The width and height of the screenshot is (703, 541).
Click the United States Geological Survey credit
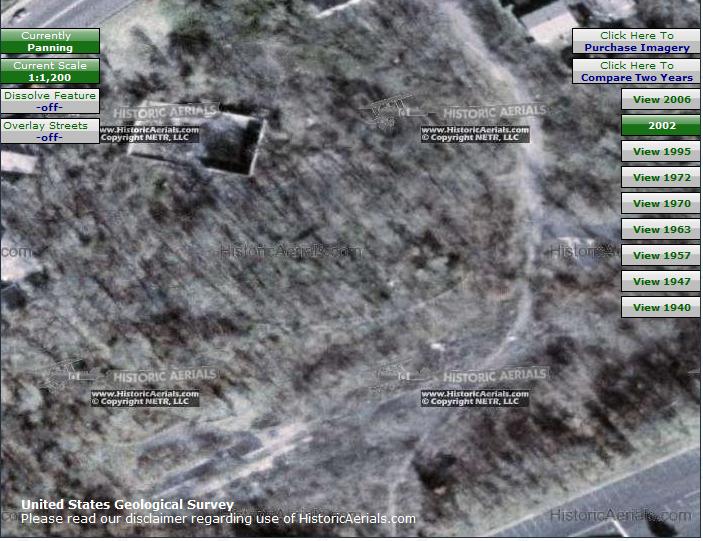(127, 505)
